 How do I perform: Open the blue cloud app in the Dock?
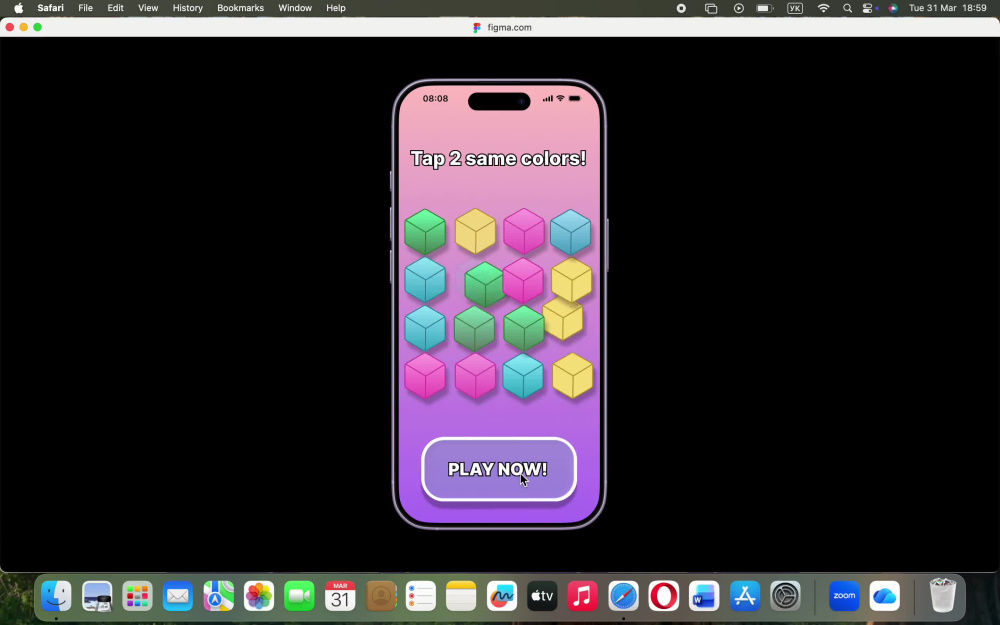point(885,596)
